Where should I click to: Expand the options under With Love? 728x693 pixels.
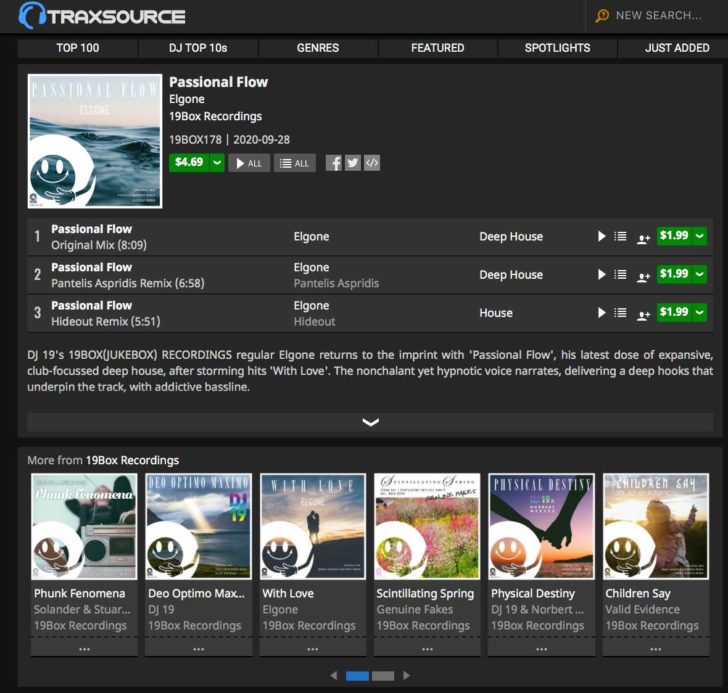coord(313,648)
